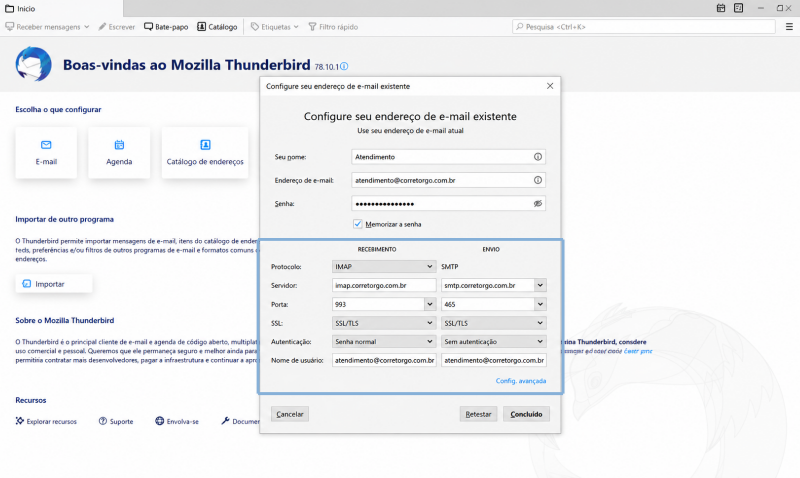The width and height of the screenshot is (800, 478).
Task: Click the Retestar button
Action: pos(478,414)
